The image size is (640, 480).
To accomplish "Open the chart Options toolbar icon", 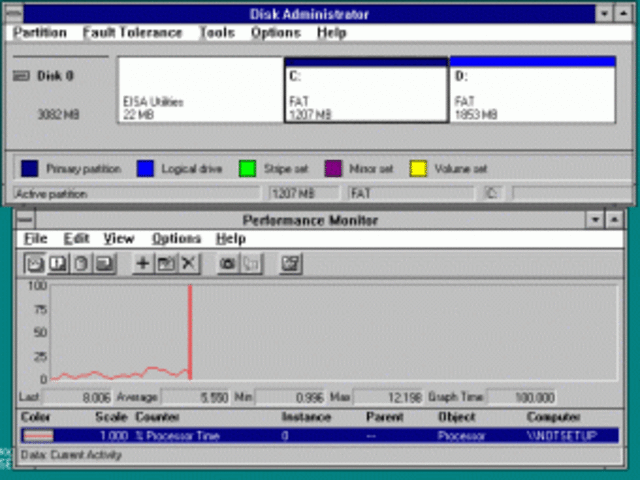I will coord(291,264).
